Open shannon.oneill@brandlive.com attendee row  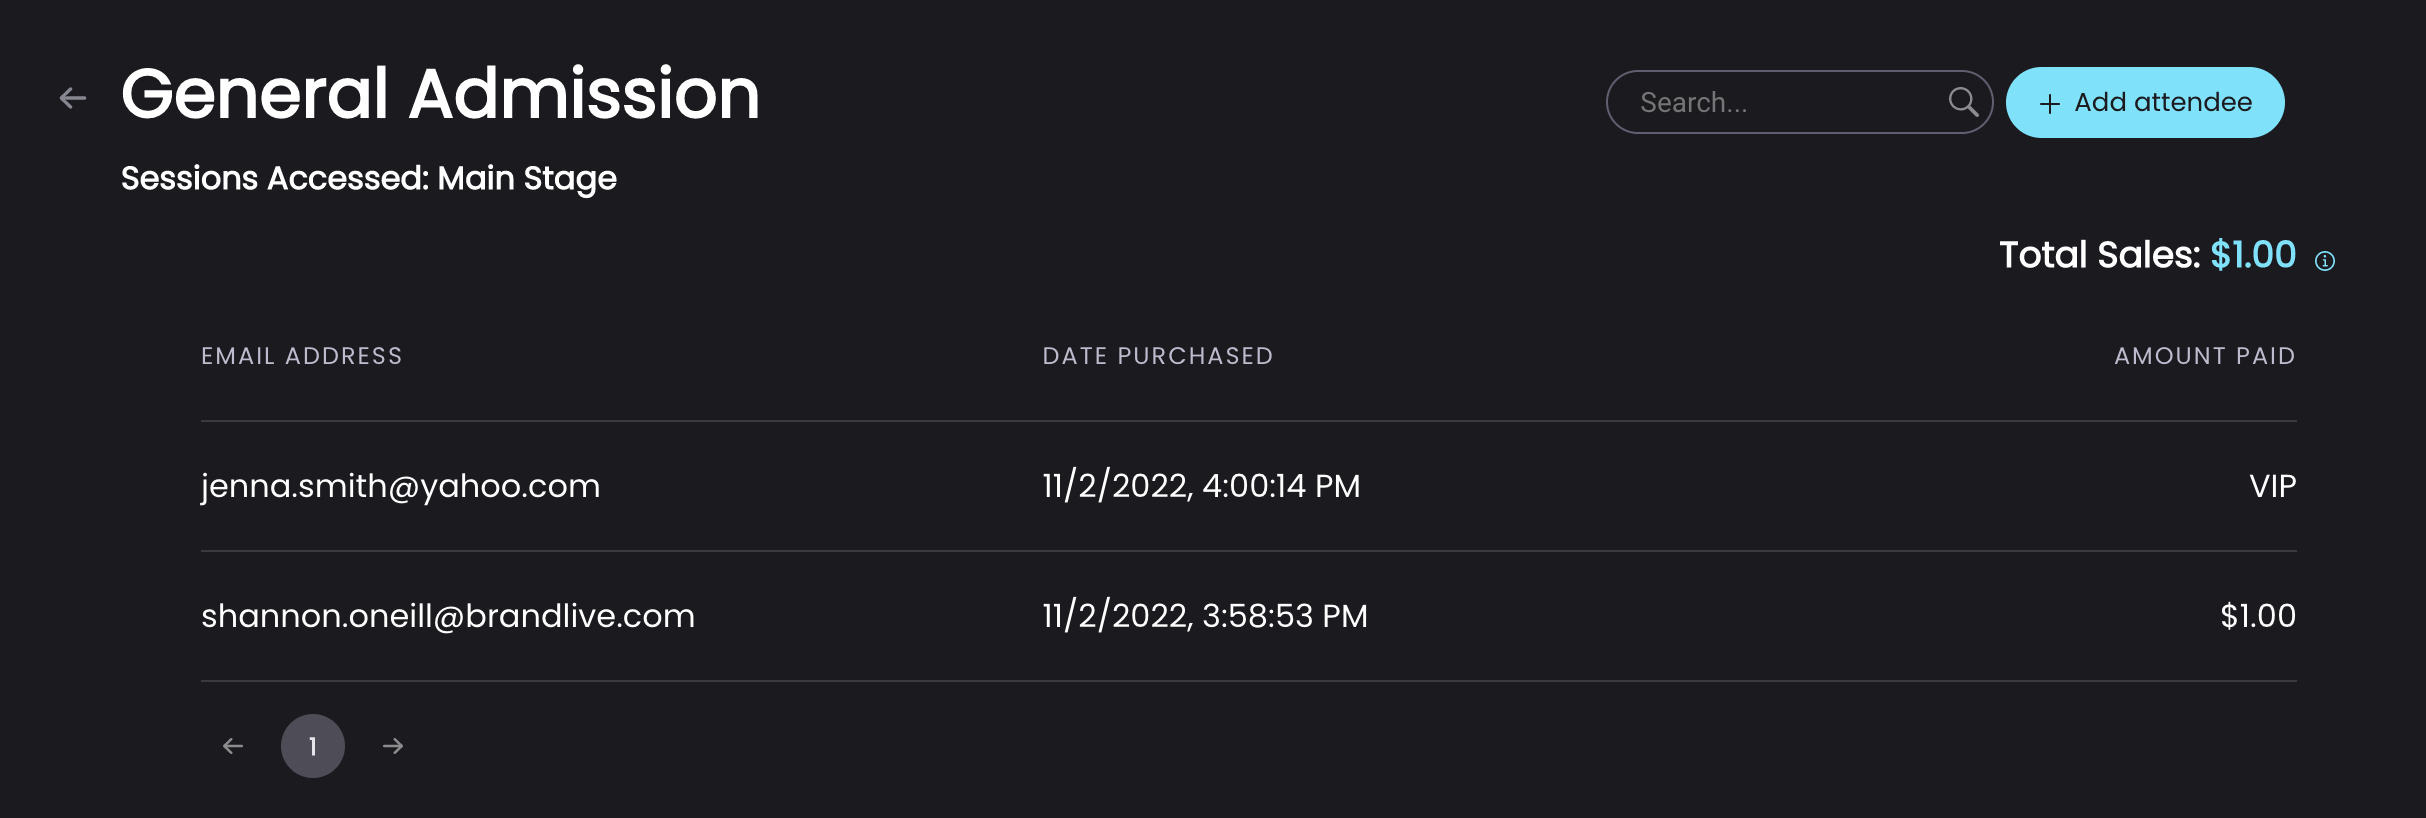coord(1248,616)
